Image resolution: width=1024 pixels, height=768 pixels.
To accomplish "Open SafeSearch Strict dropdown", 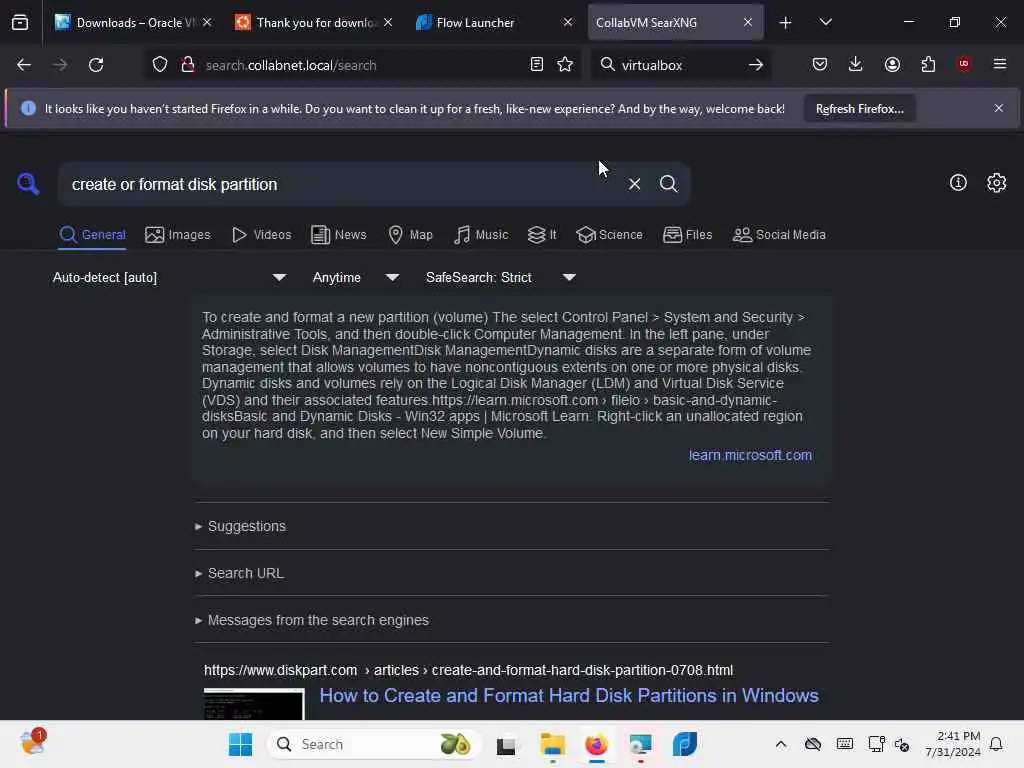I will click(501, 278).
